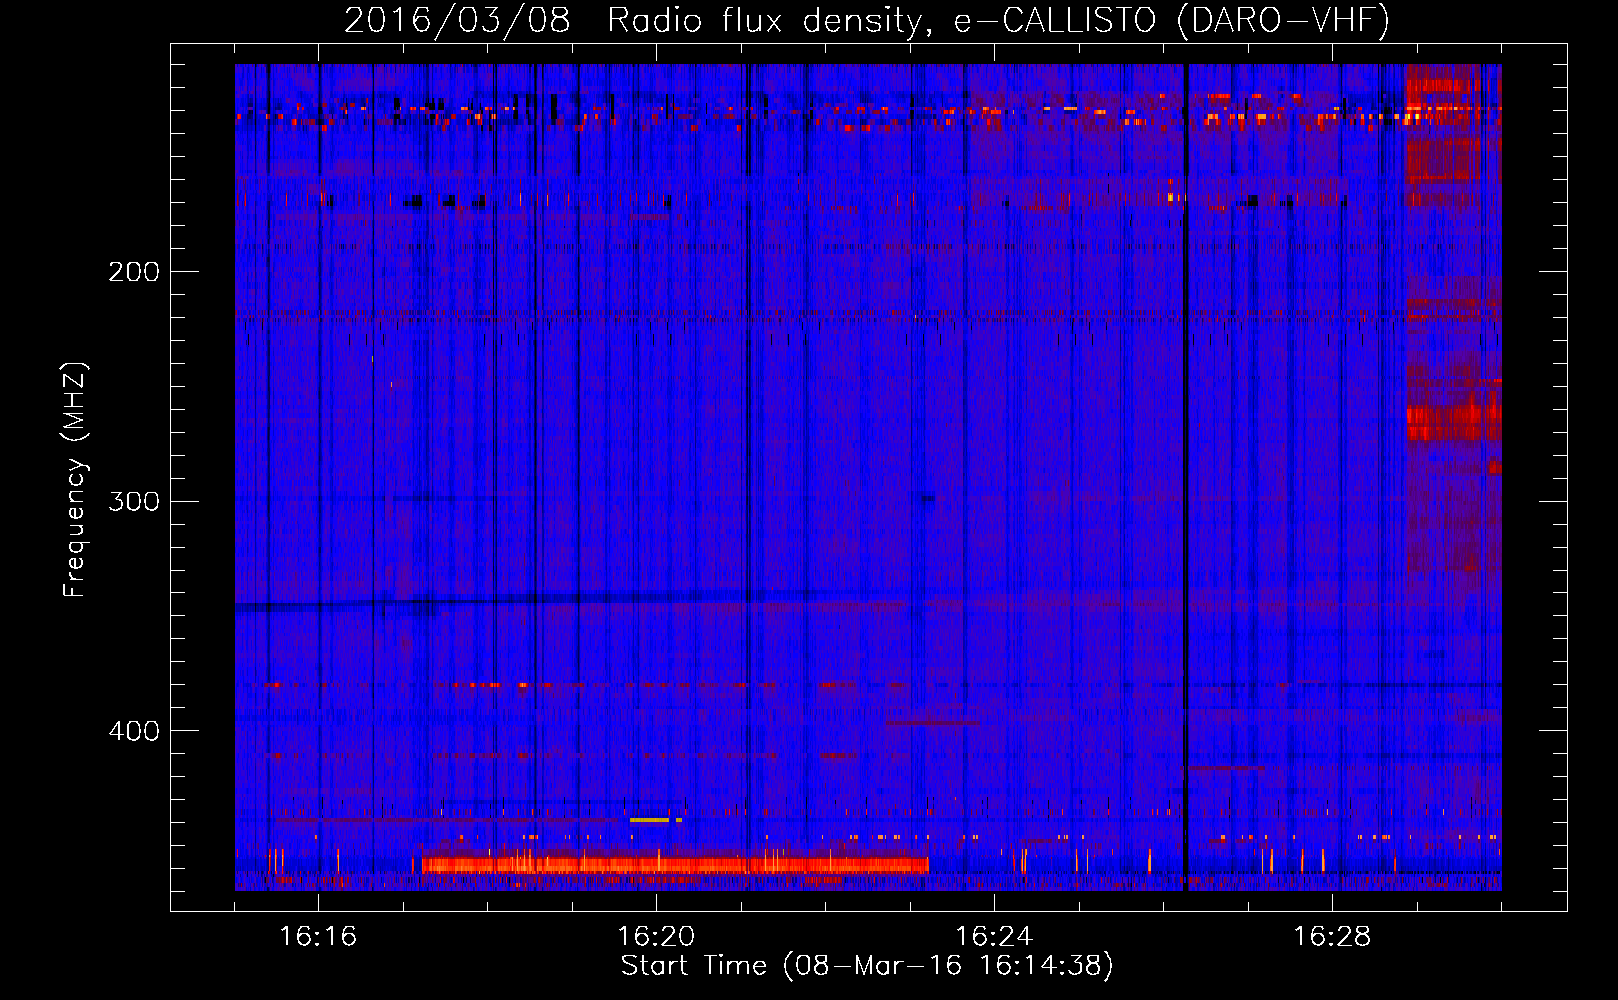Click the plot title "Radio flux density, e-CALLISTO (DARO-VHF)"
This screenshot has height=1000, width=1618.
[998, 20]
